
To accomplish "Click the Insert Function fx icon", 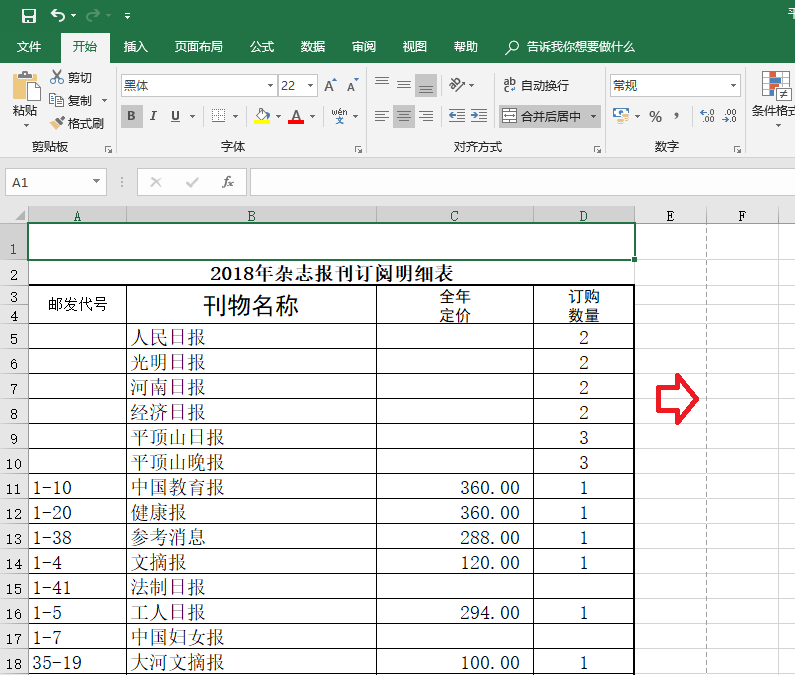I will coord(228,182).
